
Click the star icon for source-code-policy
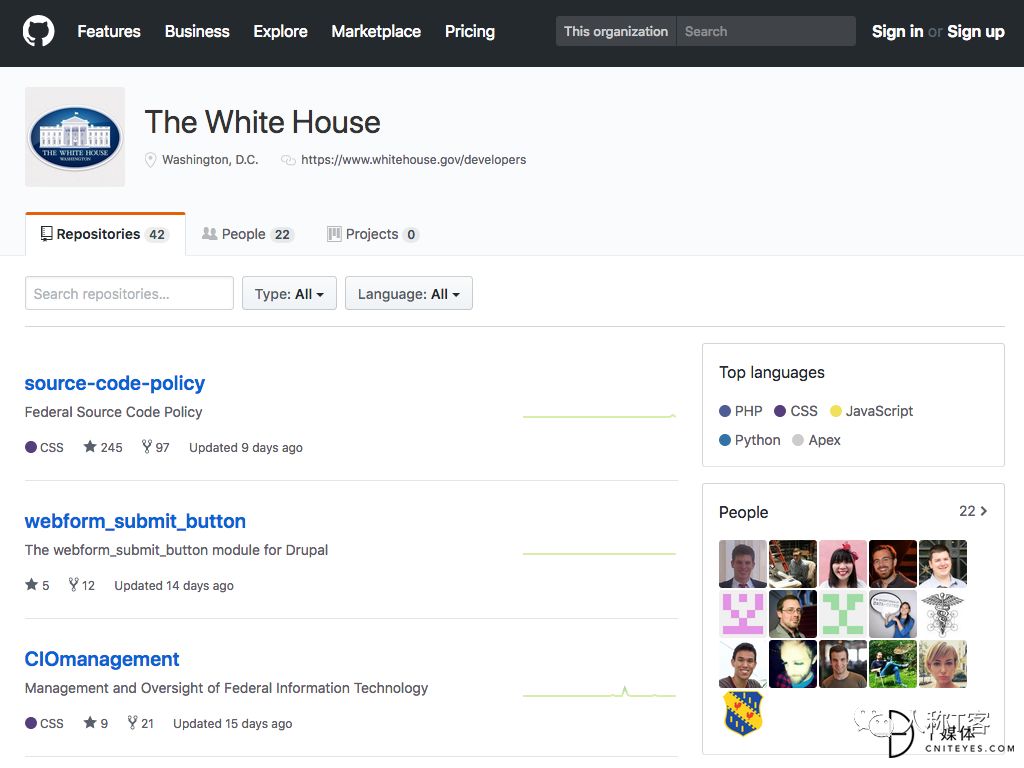click(x=89, y=447)
